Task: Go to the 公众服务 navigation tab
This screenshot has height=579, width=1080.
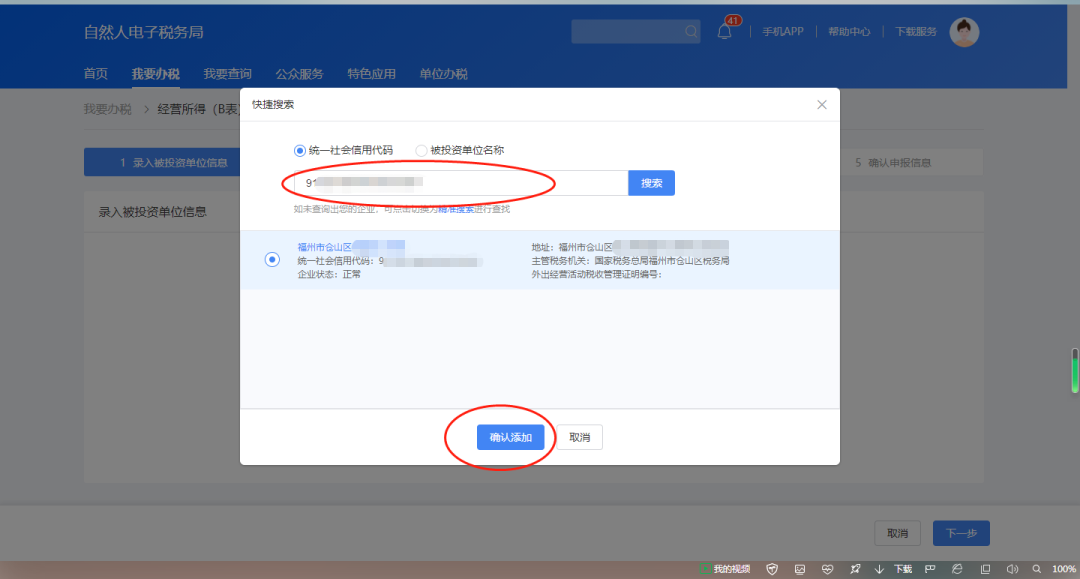Action: [299, 74]
